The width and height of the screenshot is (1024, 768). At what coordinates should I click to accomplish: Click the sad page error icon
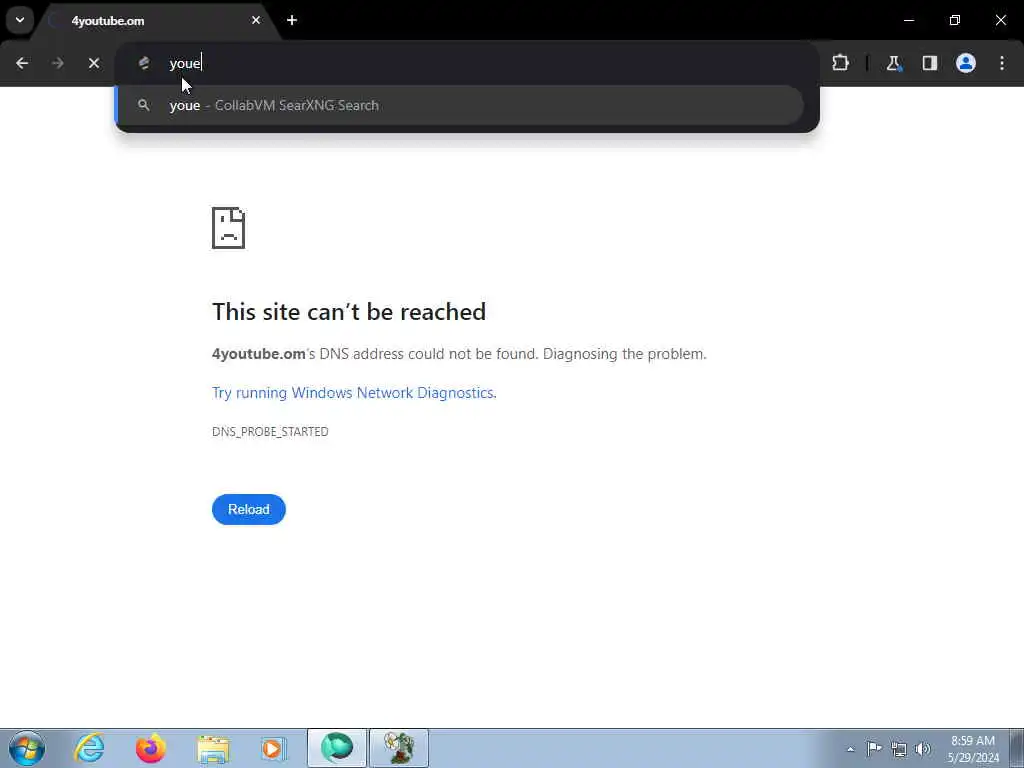point(229,228)
